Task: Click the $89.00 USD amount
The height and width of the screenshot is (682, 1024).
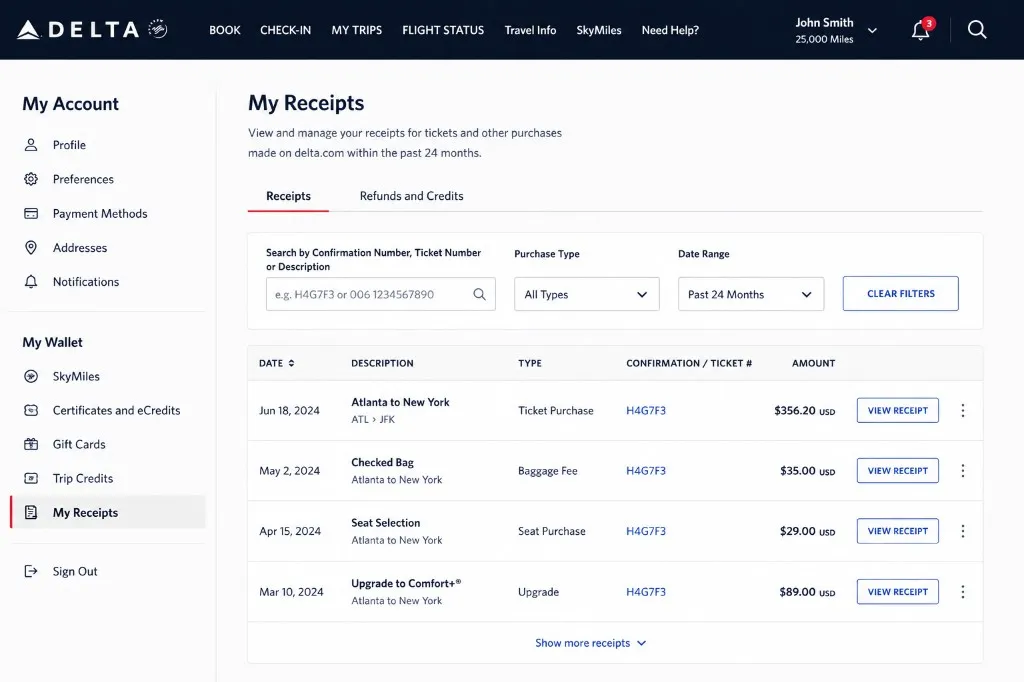Action: pos(807,592)
